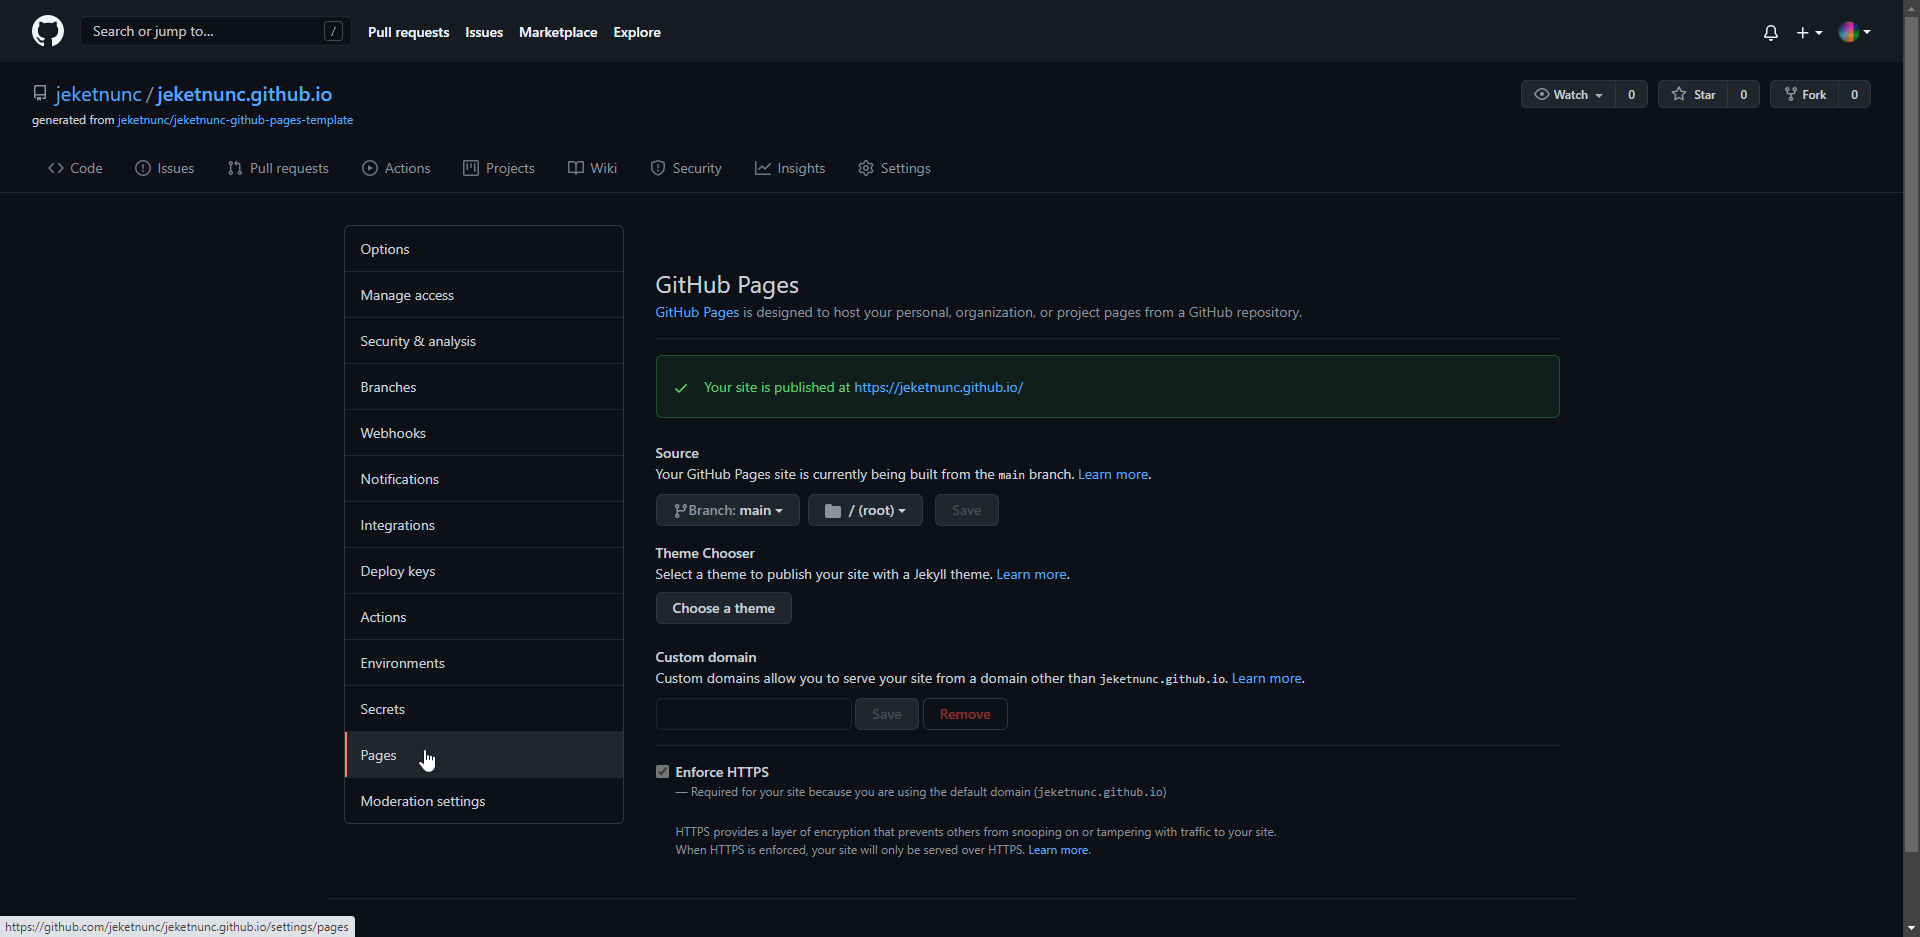Open Explore in the top navigation

coord(637,32)
